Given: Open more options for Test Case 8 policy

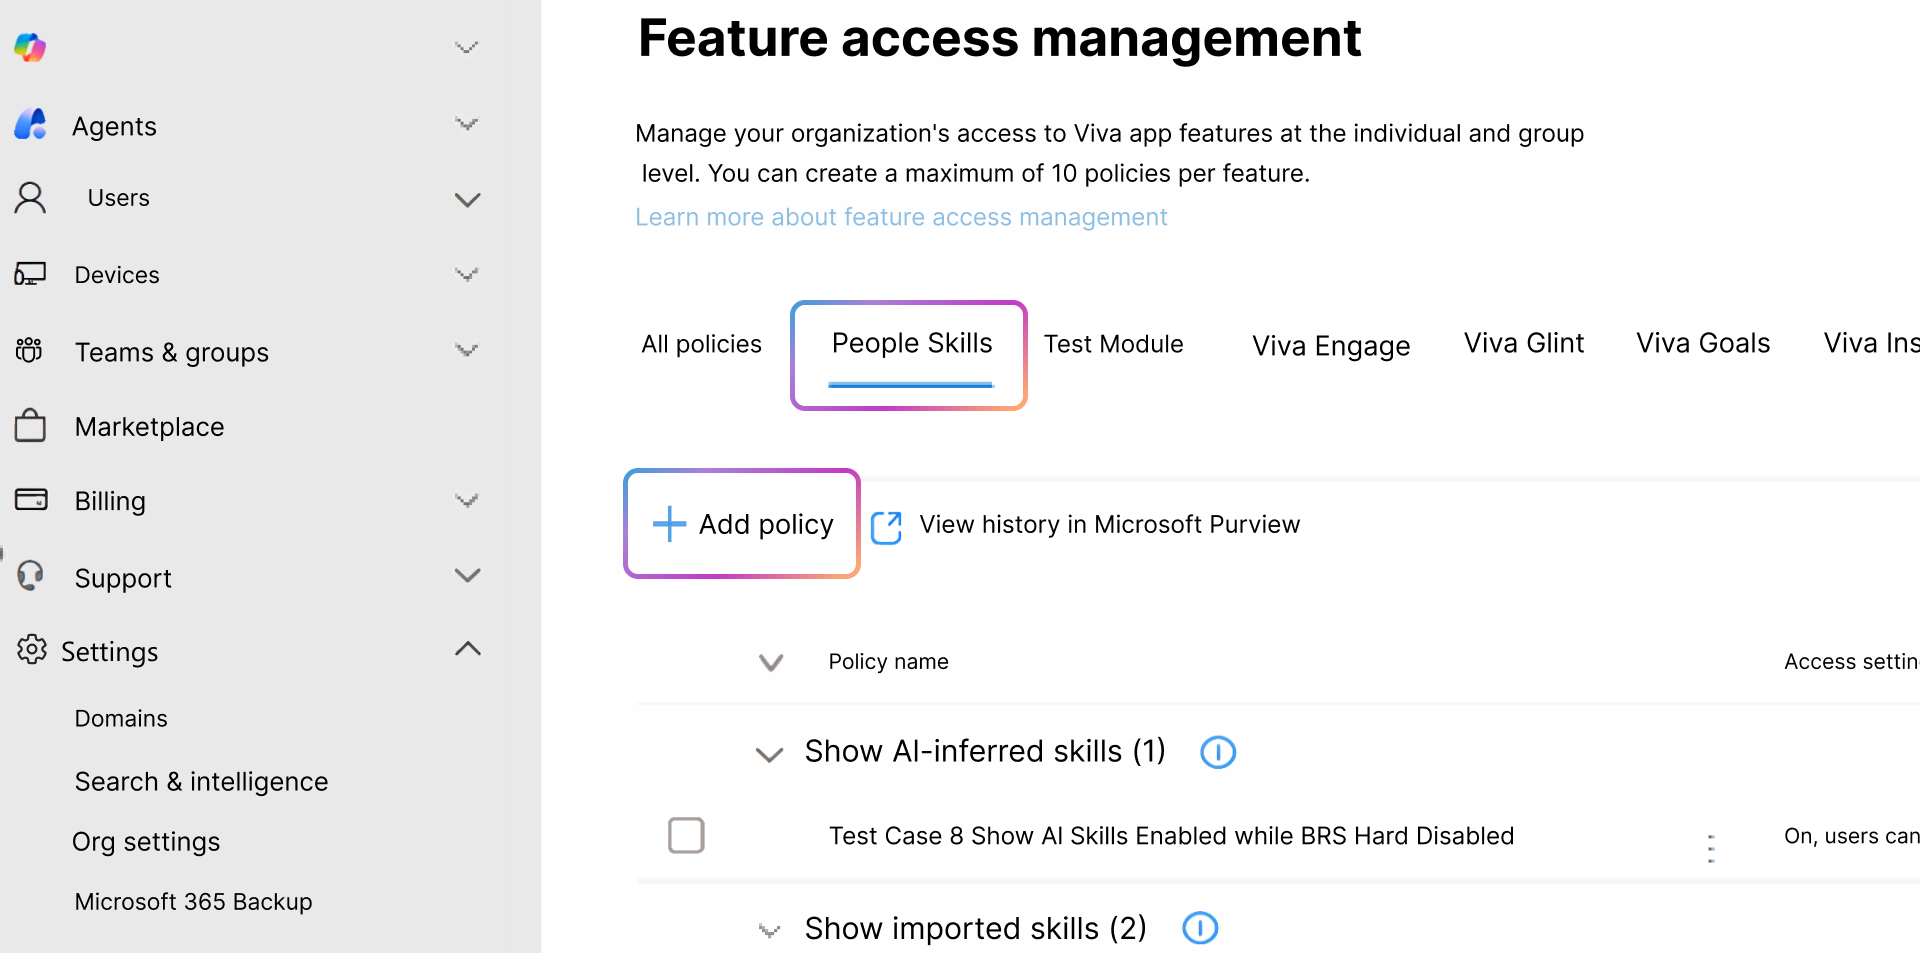Looking at the screenshot, I should click(x=1711, y=848).
